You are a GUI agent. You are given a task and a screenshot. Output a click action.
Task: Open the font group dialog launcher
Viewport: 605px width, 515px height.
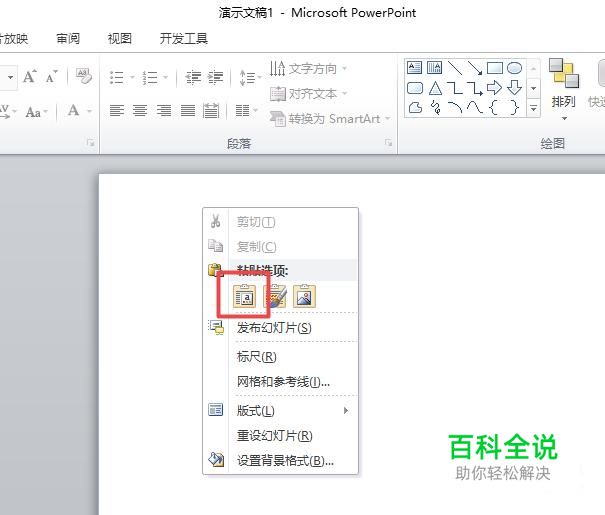coord(91,143)
